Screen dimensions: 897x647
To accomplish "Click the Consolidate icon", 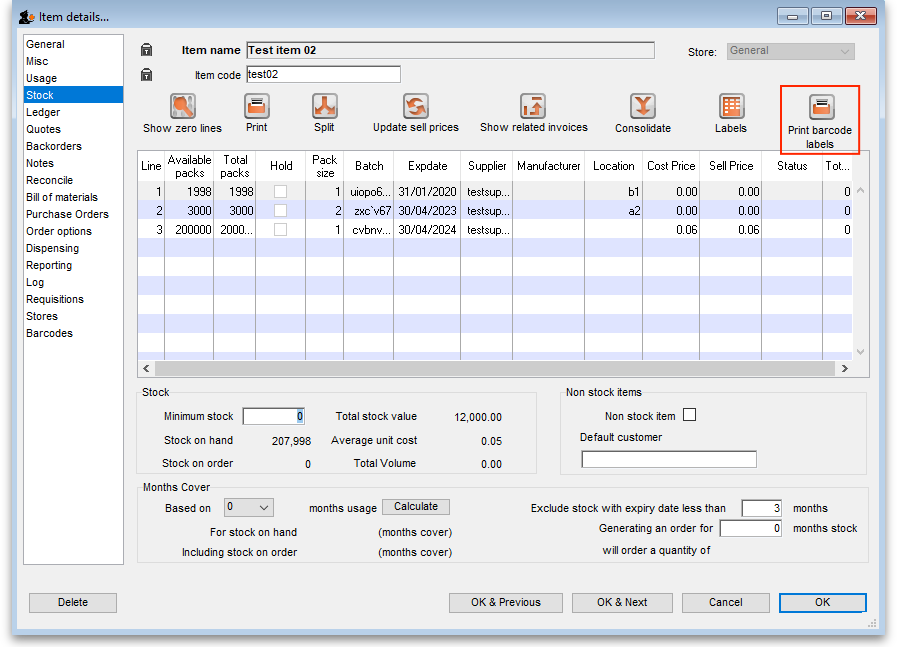I will (x=642, y=107).
